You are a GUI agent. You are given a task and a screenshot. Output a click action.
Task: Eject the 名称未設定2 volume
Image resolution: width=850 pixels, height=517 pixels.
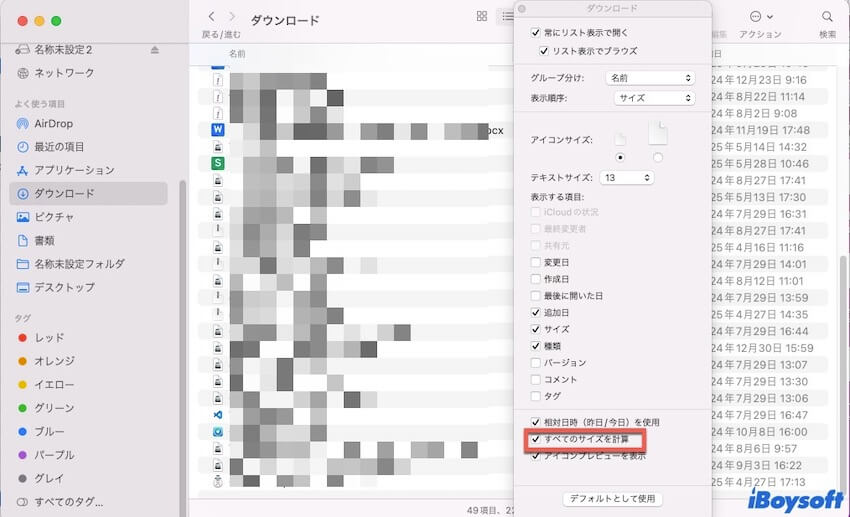point(154,49)
